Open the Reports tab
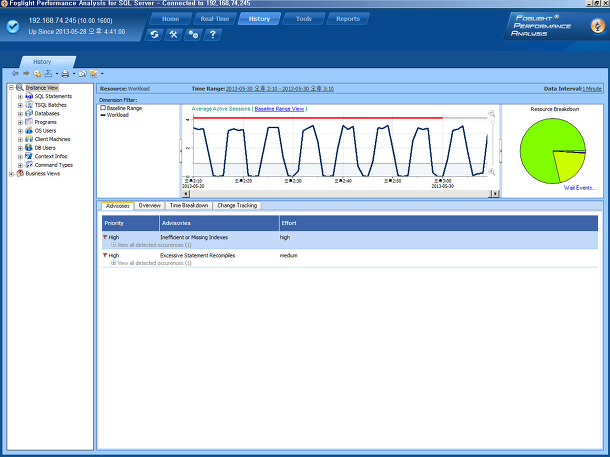The image size is (610, 457). point(348,19)
